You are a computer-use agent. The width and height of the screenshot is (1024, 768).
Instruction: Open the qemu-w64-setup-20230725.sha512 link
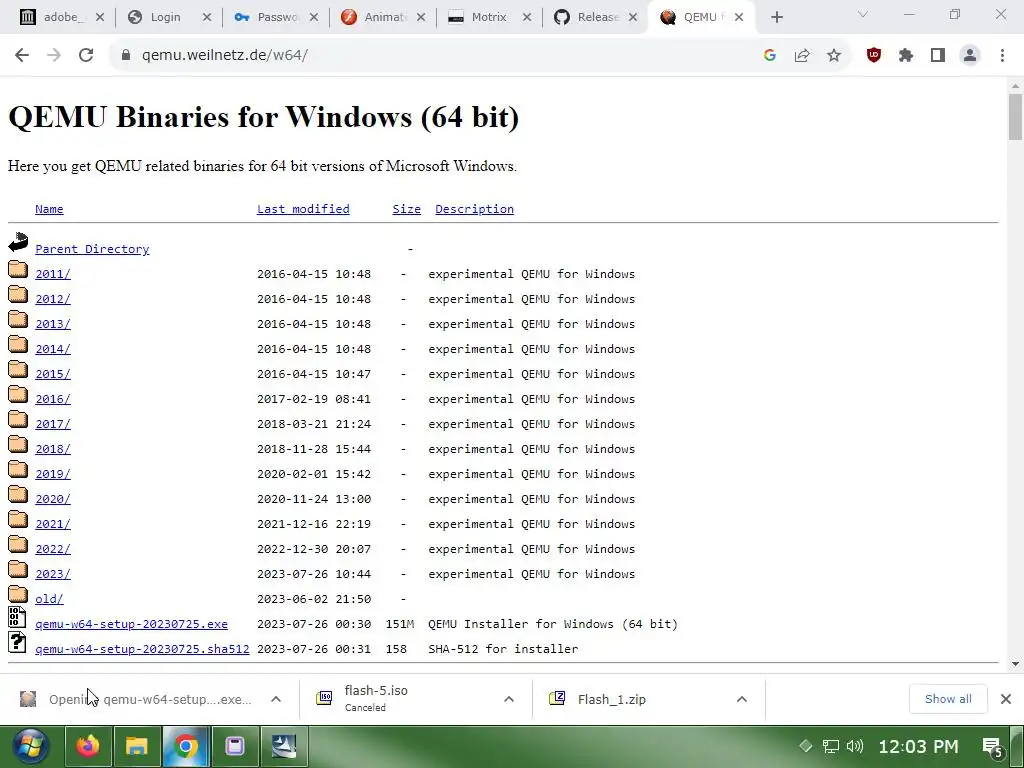142,649
